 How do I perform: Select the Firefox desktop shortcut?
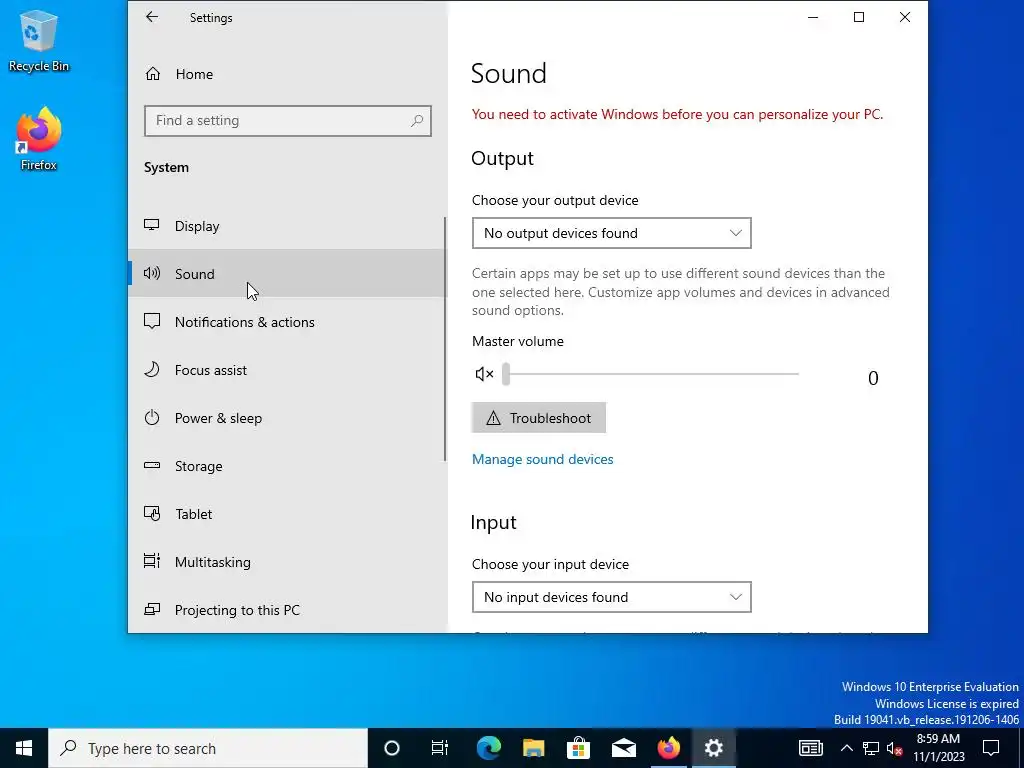tap(39, 139)
